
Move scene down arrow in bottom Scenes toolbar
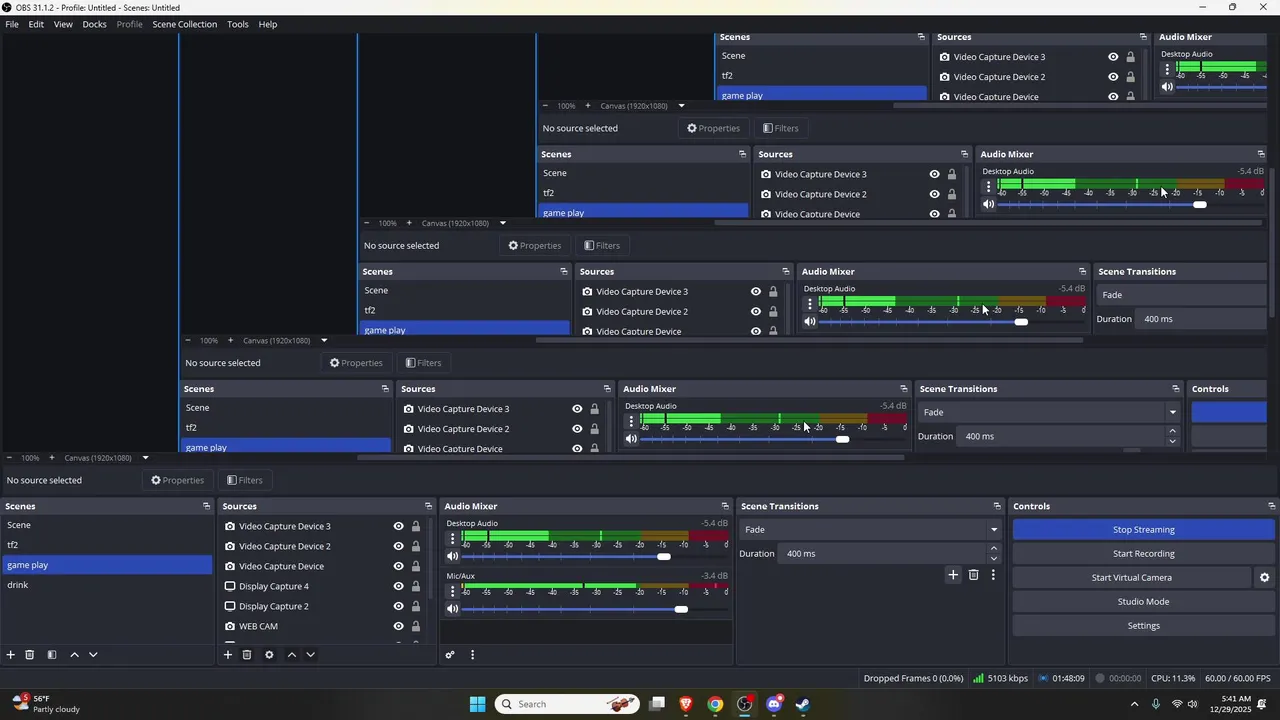(x=93, y=655)
